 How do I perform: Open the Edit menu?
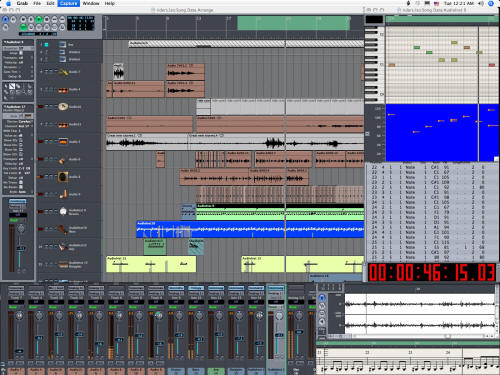(50, 3)
